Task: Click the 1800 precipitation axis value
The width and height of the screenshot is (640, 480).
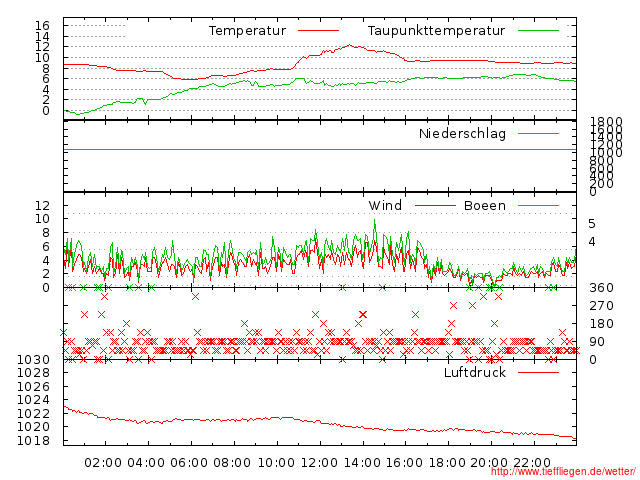Action: coord(606,122)
